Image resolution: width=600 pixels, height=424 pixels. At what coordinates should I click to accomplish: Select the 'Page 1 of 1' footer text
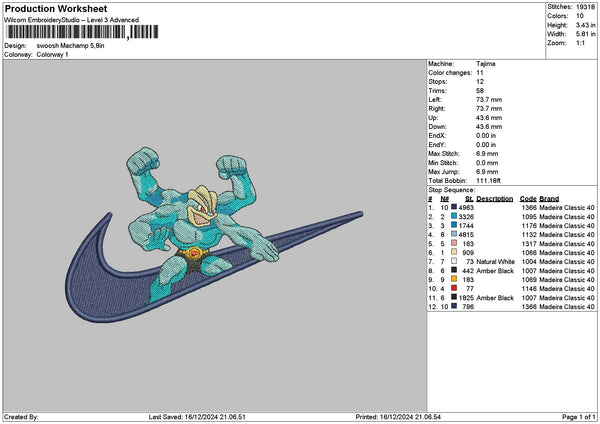point(579,417)
